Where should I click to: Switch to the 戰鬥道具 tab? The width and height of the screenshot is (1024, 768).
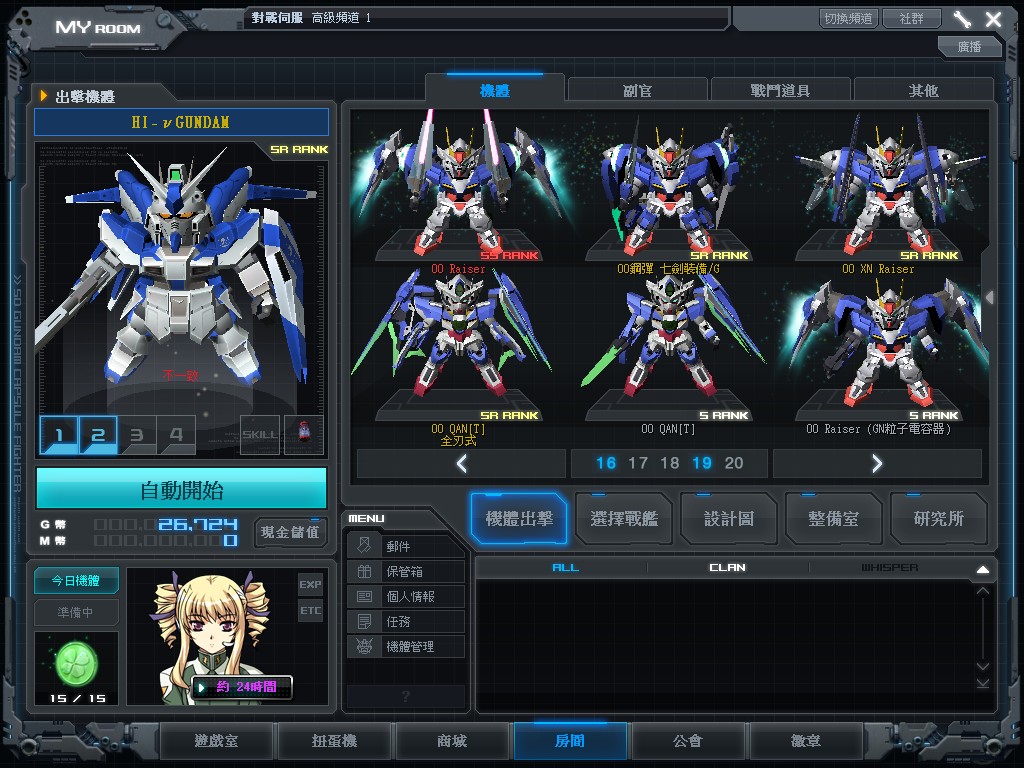(780, 90)
